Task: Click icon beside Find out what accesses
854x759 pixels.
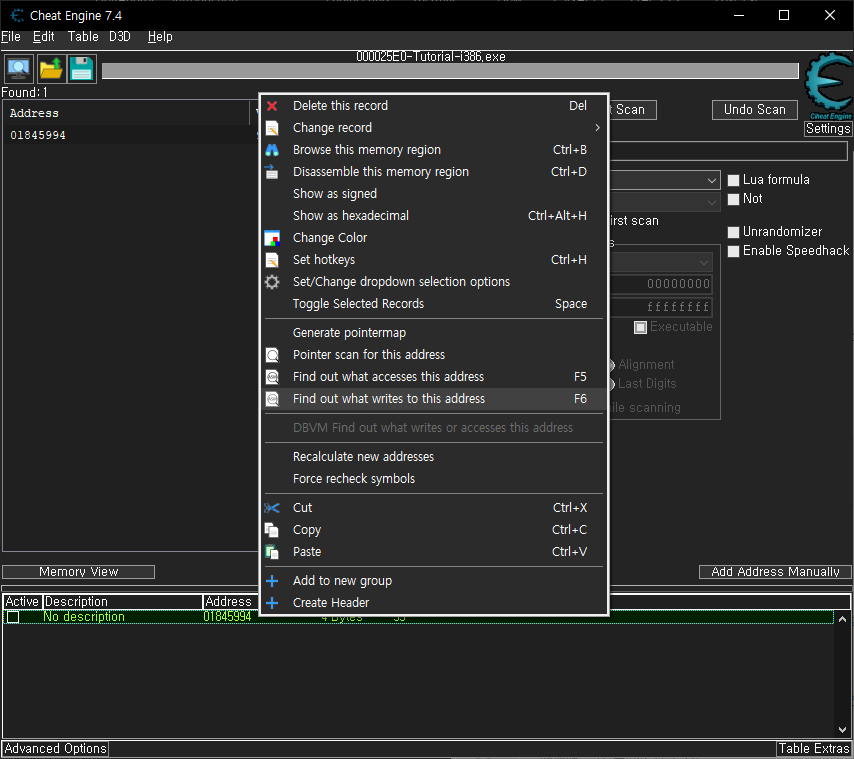Action: (x=272, y=377)
